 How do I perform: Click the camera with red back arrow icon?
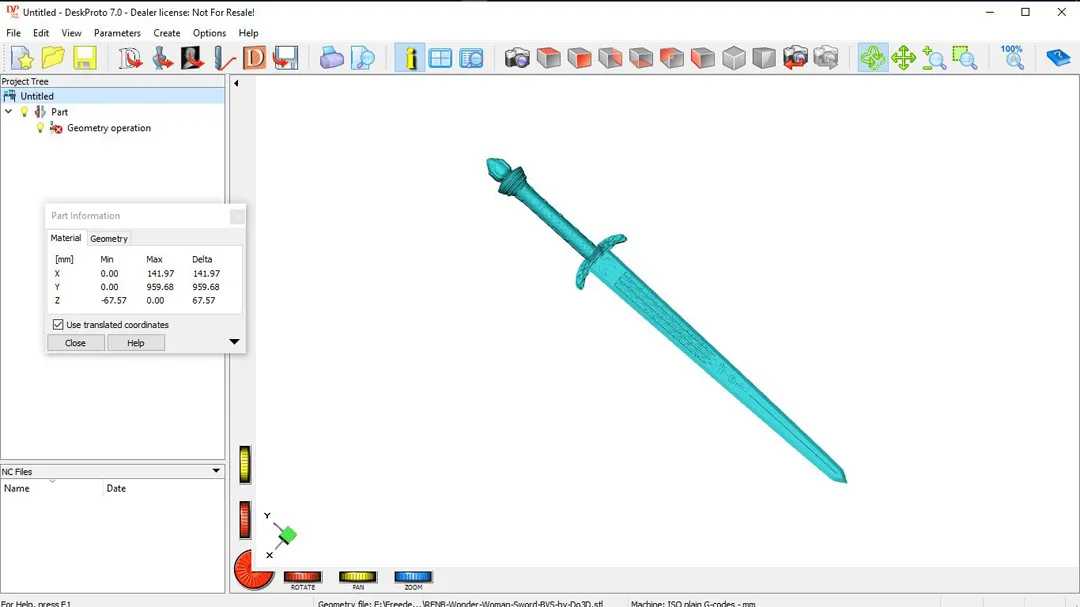point(795,58)
